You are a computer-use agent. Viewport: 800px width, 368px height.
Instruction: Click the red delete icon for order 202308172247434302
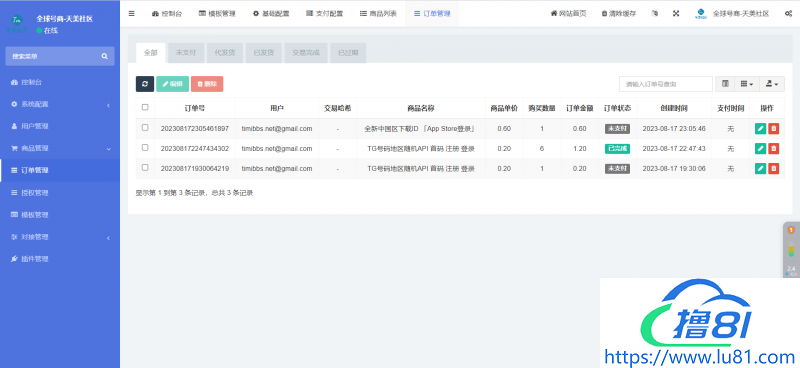click(773, 149)
